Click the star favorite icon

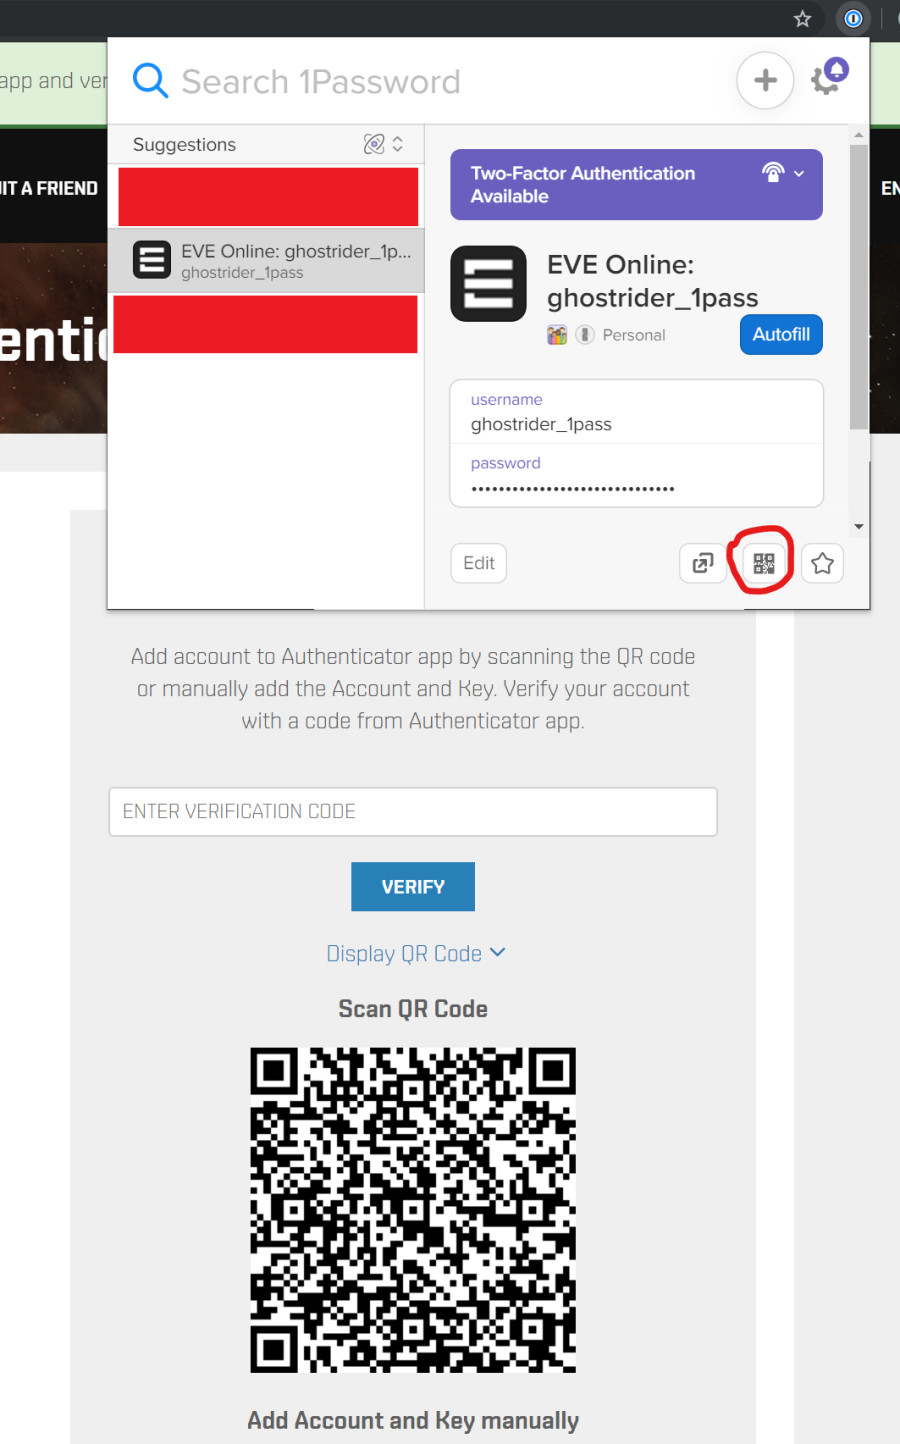[822, 563]
